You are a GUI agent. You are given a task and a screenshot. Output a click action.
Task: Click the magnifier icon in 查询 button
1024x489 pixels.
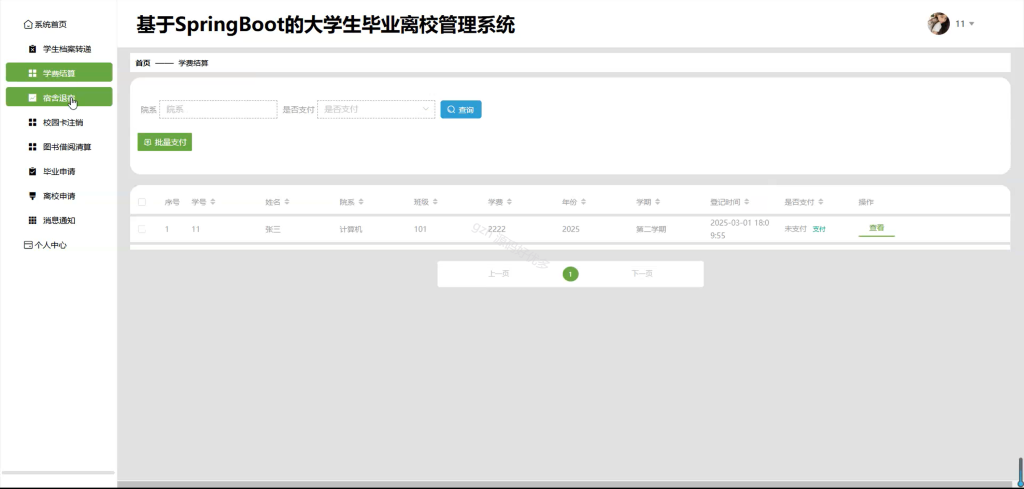click(451, 110)
